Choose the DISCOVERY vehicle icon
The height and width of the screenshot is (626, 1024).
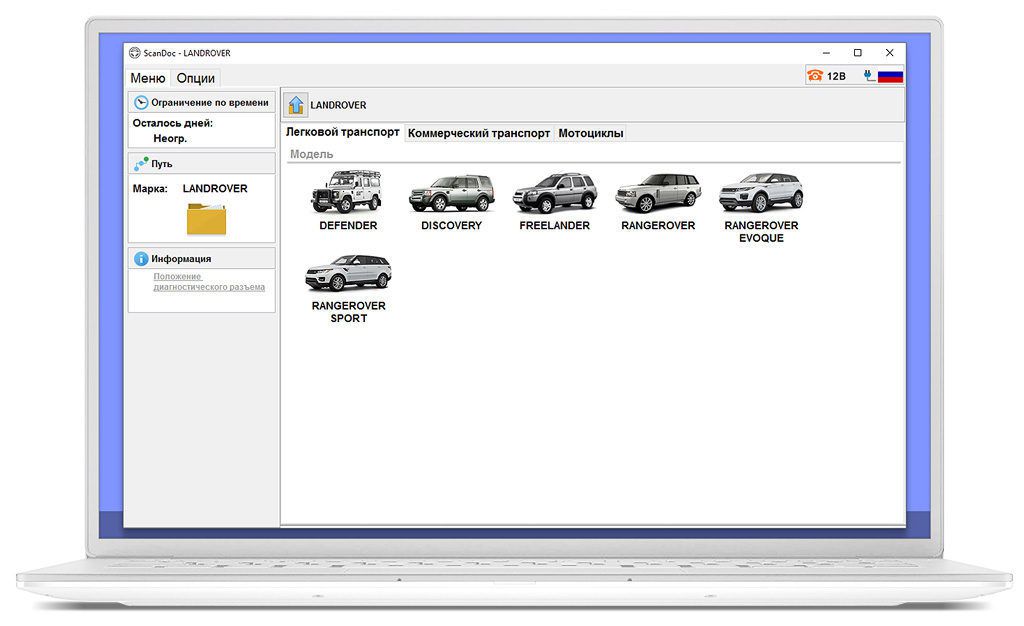[x=451, y=193]
